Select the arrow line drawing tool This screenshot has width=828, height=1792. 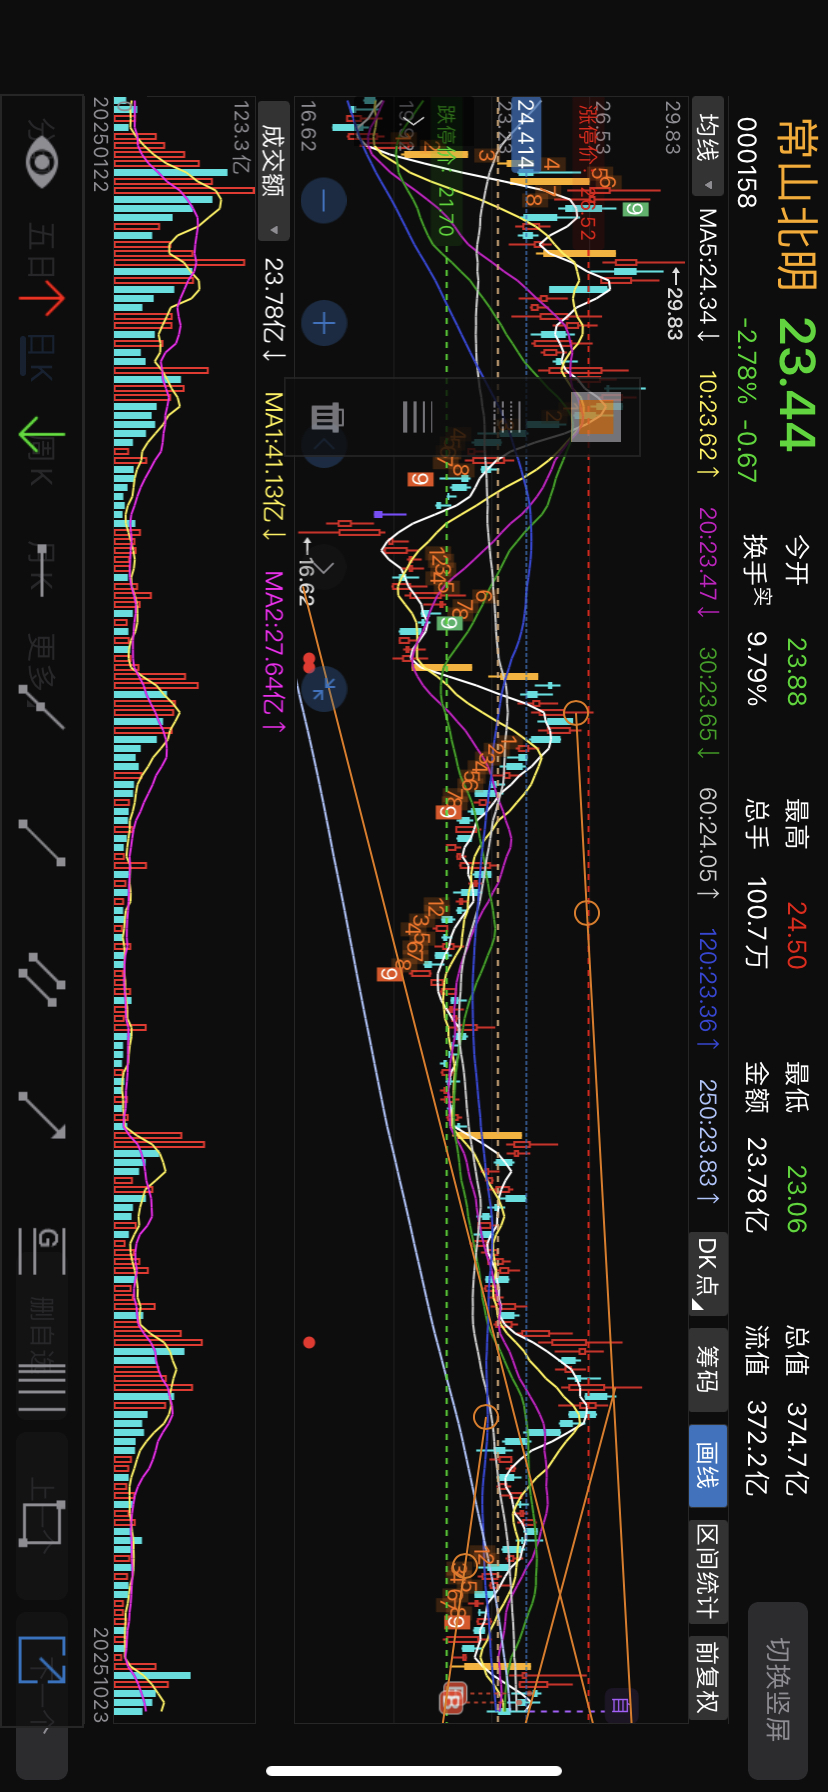pos(41,1115)
